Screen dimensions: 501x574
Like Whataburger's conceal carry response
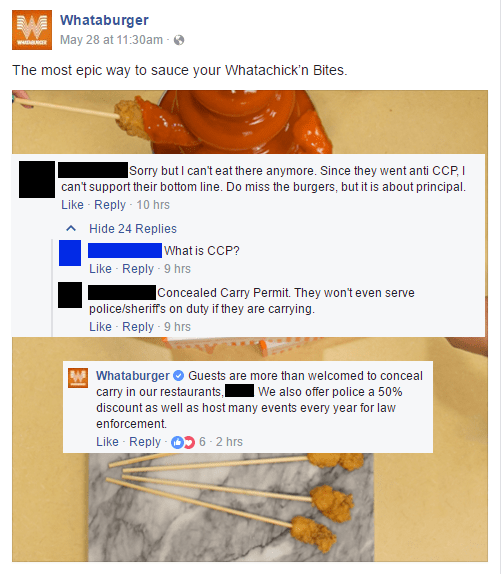[x=107, y=442]
